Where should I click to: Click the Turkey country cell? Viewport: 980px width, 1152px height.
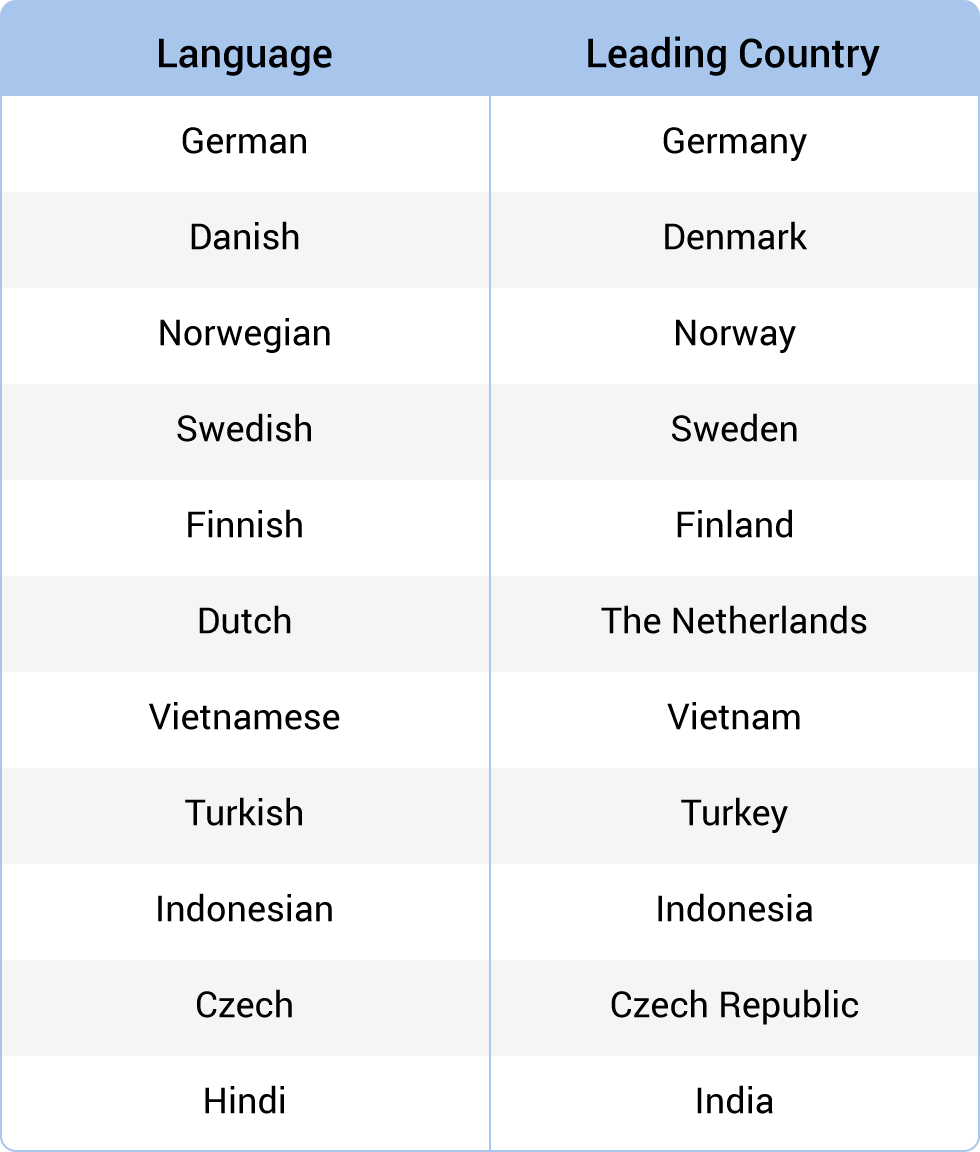click(x=734, y=813)
